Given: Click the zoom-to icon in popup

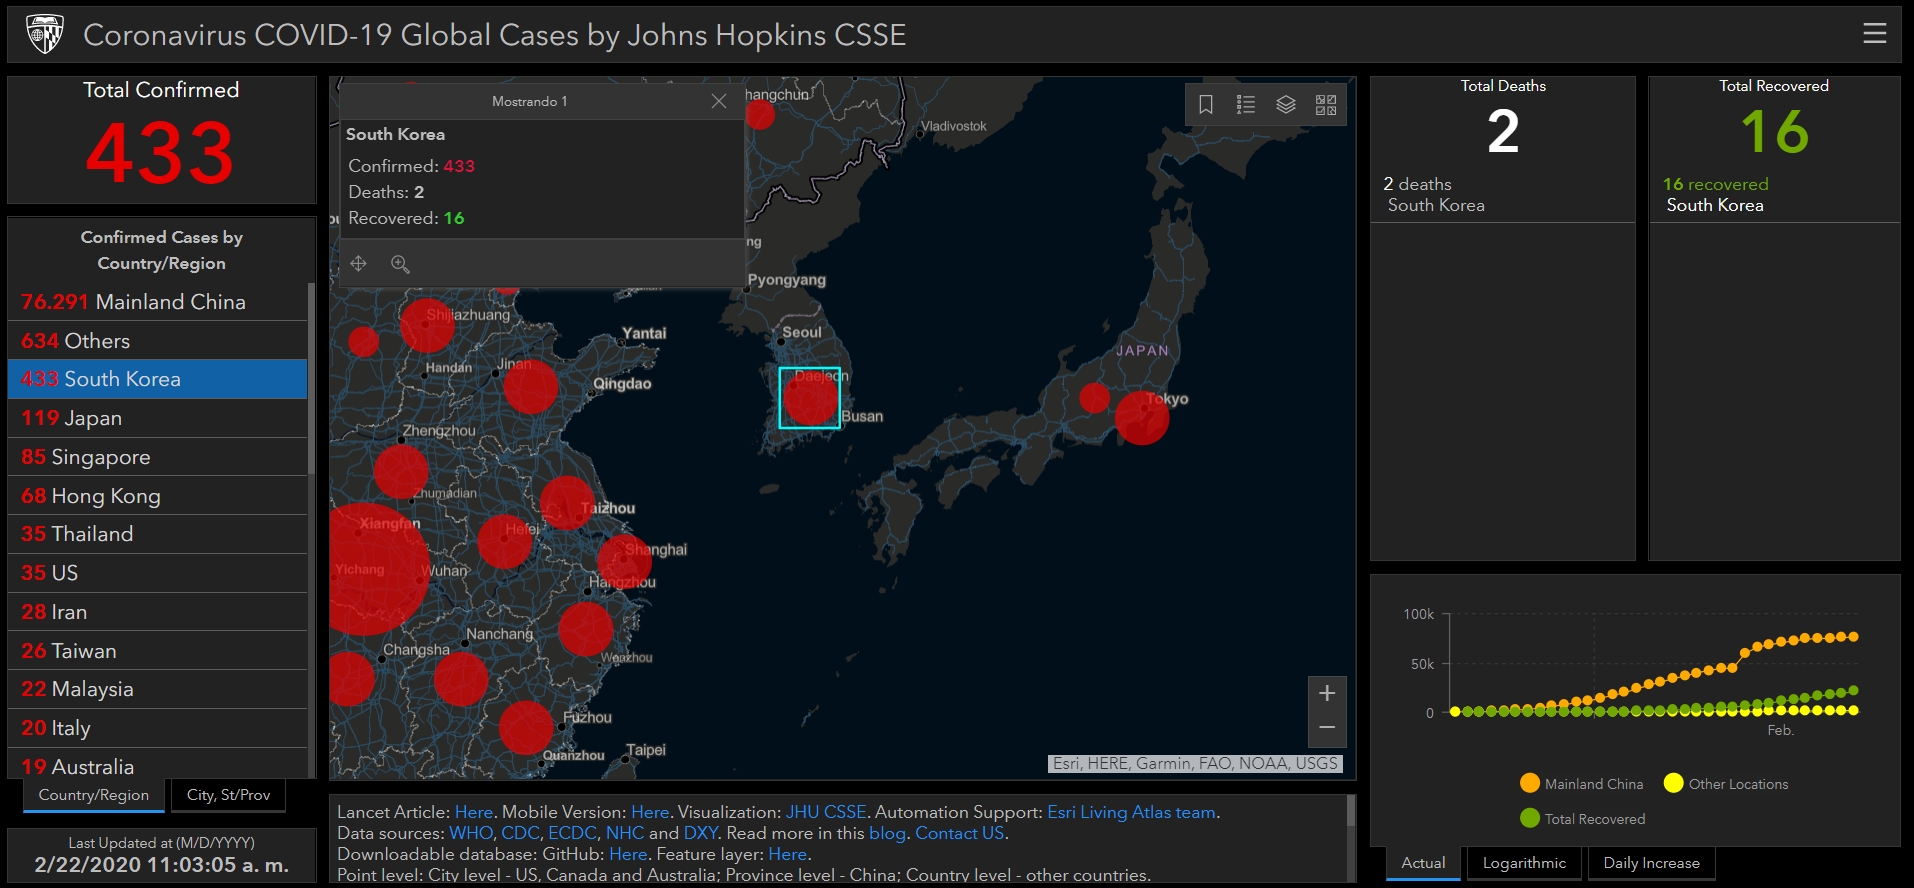Looking at the screenshot, I should point(400,263).
